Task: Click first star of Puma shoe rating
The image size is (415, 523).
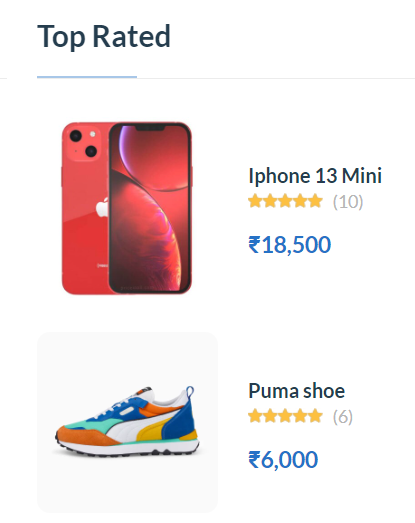Action: click(x=255, y=416)
